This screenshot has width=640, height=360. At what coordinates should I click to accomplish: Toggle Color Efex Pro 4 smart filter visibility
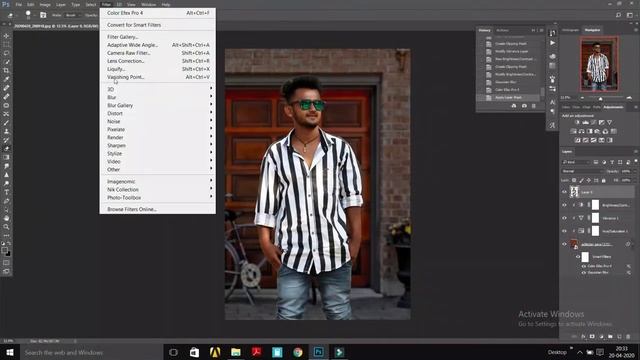[584, 266]
